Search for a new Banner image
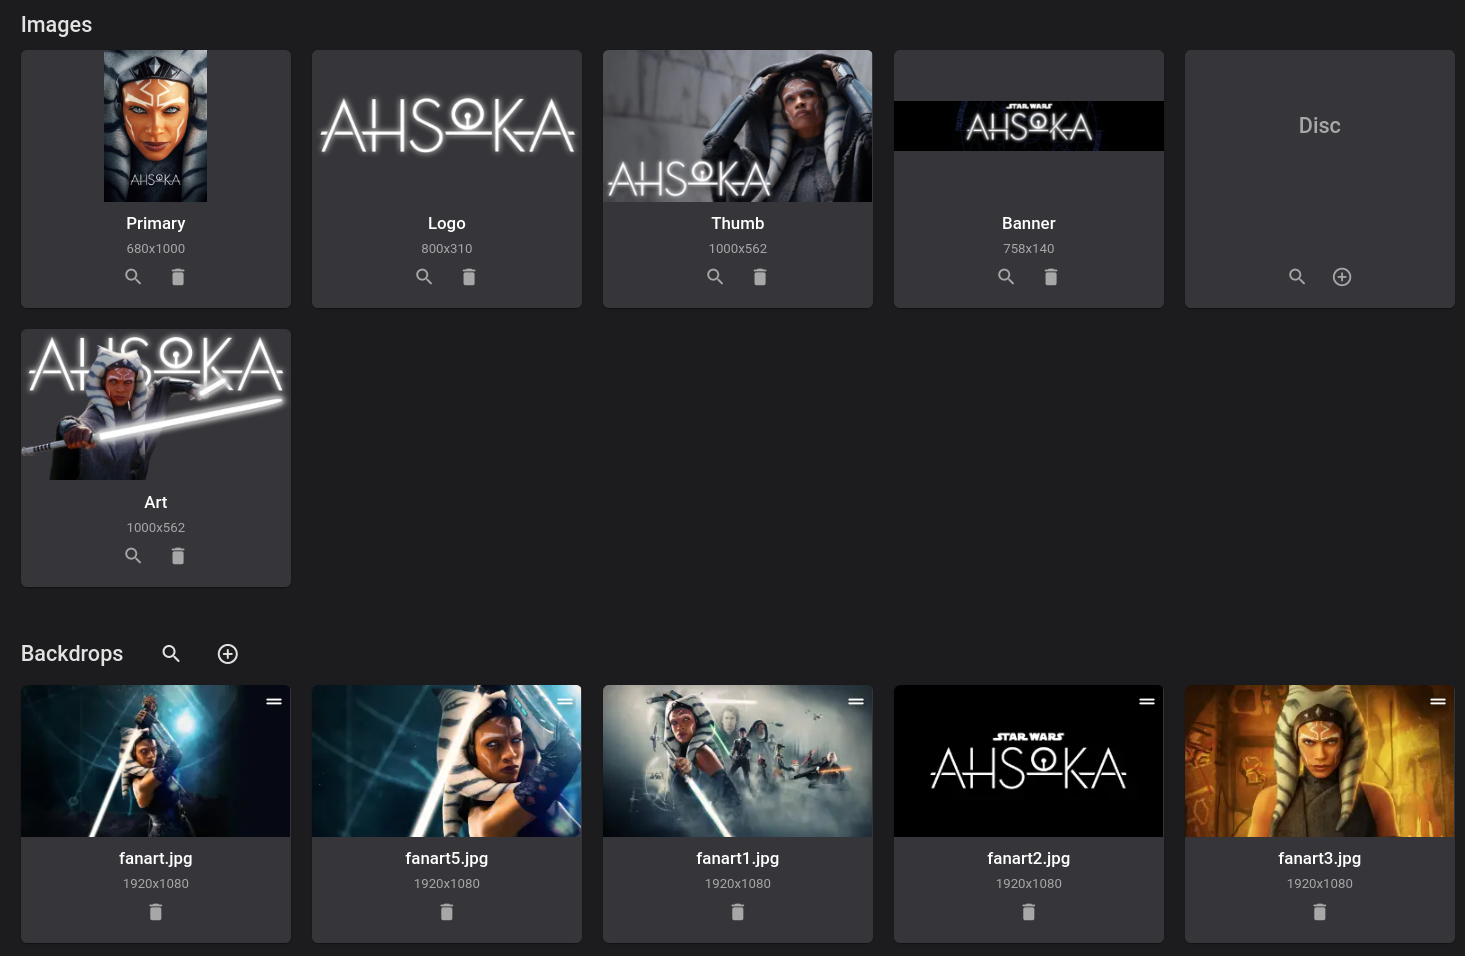This screenshot has height=956, width=1465. pyautogui.click(x=1006, y=277)
